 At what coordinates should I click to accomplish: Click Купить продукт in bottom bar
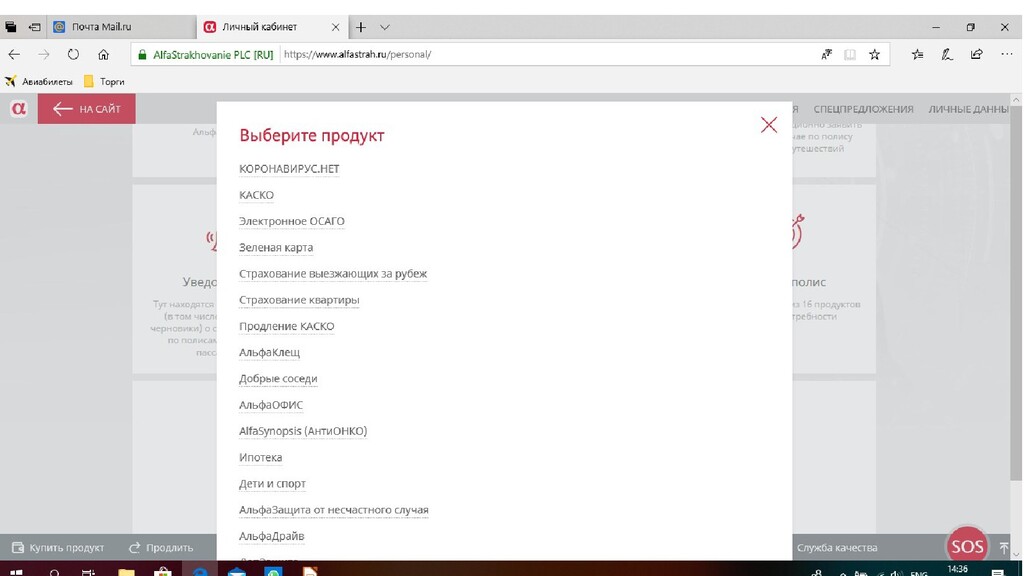click(x=58, y=547)
